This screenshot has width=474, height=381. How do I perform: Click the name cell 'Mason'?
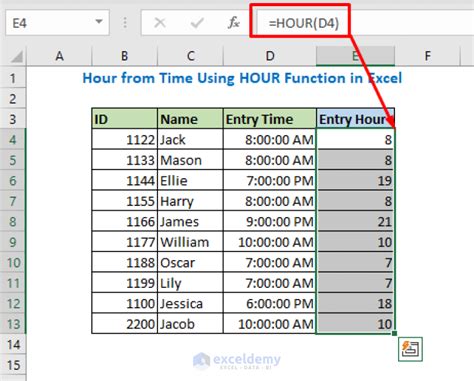pyautogui.click(x=190, y=160)
